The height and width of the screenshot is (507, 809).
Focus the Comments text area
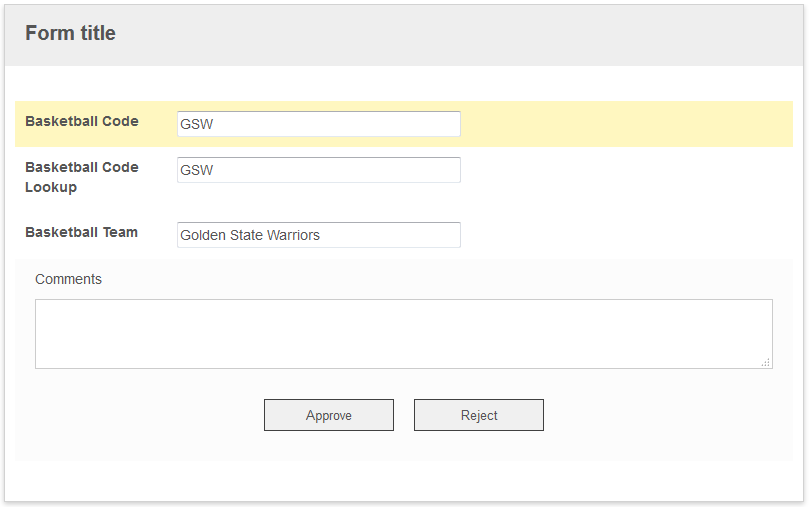404,334
